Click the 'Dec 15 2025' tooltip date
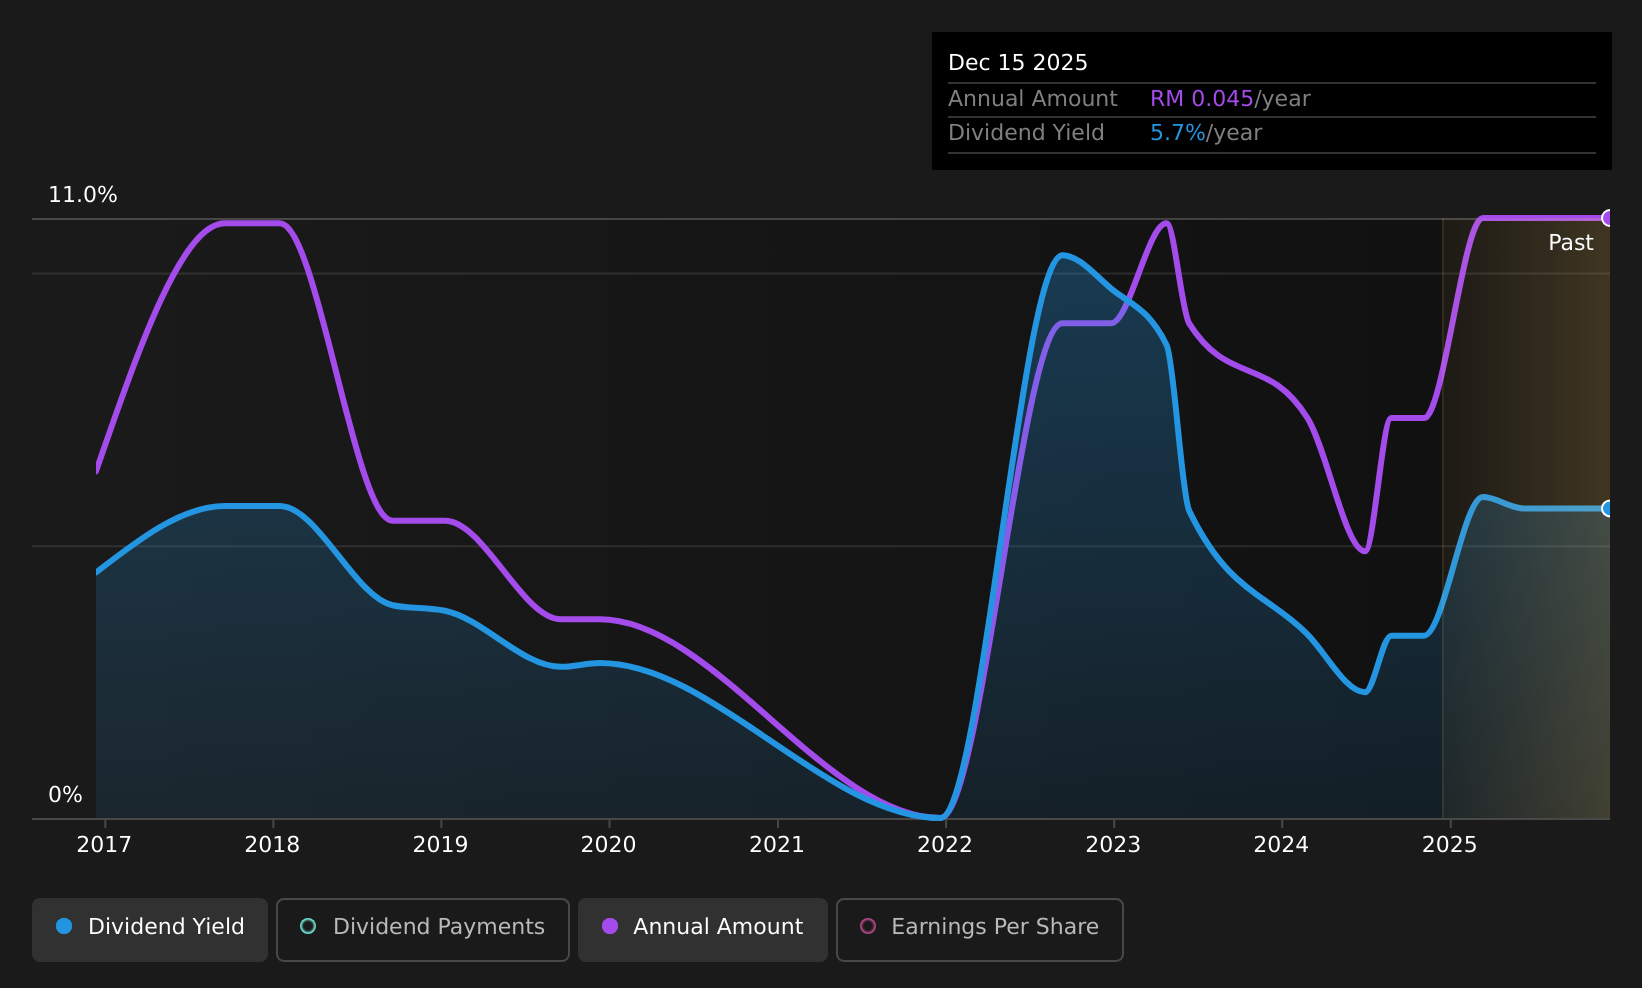 [x=1018, y=63]
